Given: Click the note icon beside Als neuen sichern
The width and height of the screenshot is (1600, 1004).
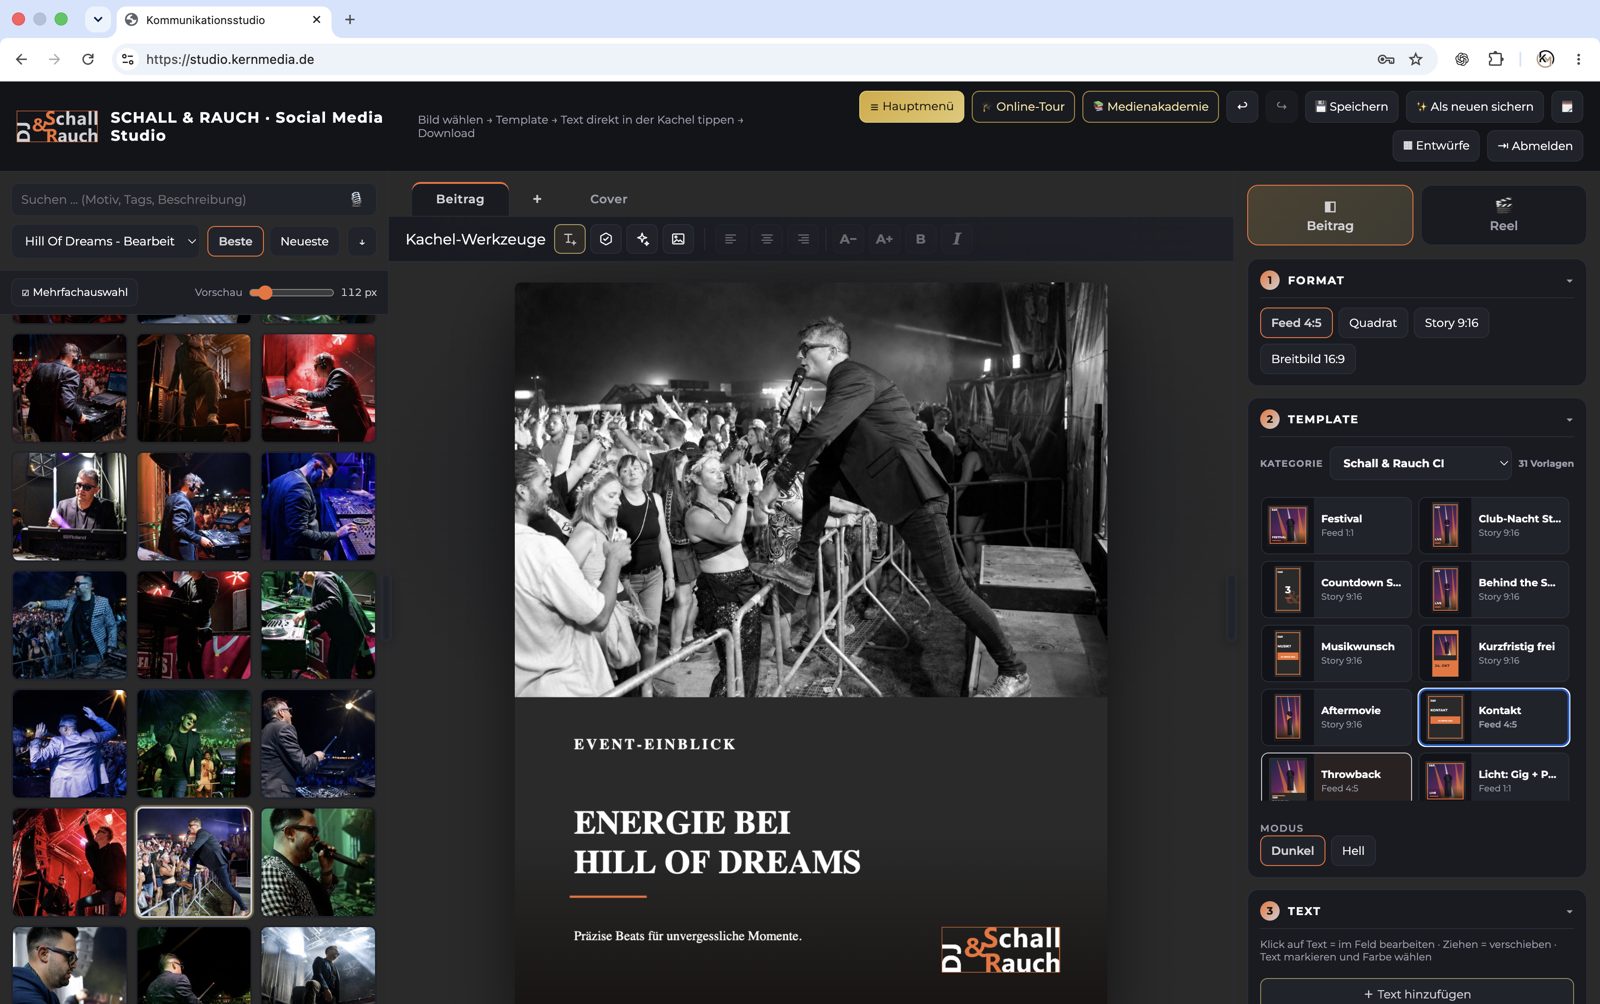Looking at the screenshot, I should 1567,106.
